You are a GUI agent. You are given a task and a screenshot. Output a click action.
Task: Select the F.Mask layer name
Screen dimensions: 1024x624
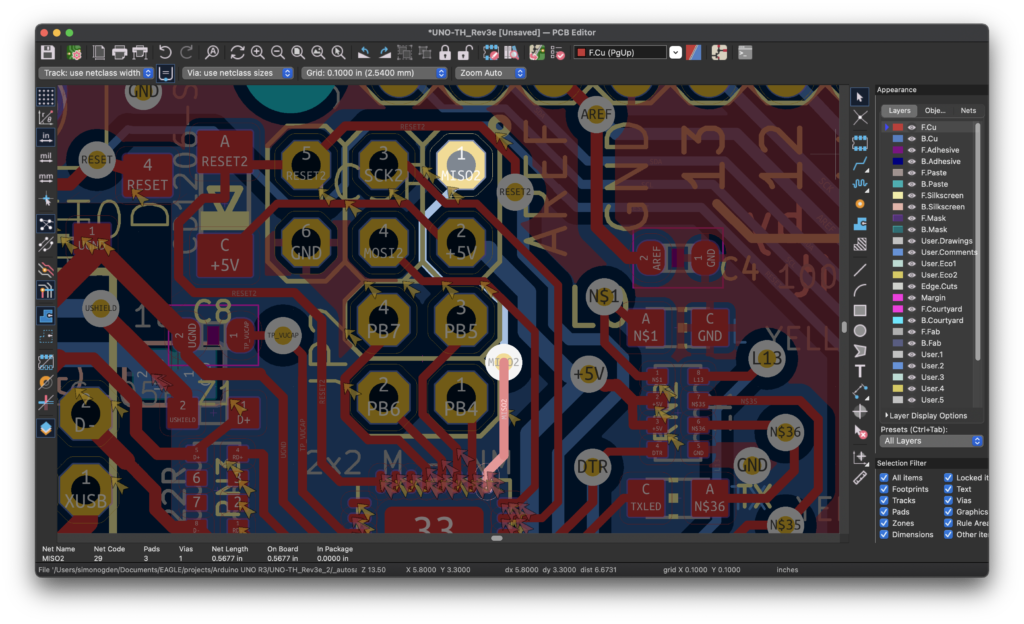coord(933,219)
